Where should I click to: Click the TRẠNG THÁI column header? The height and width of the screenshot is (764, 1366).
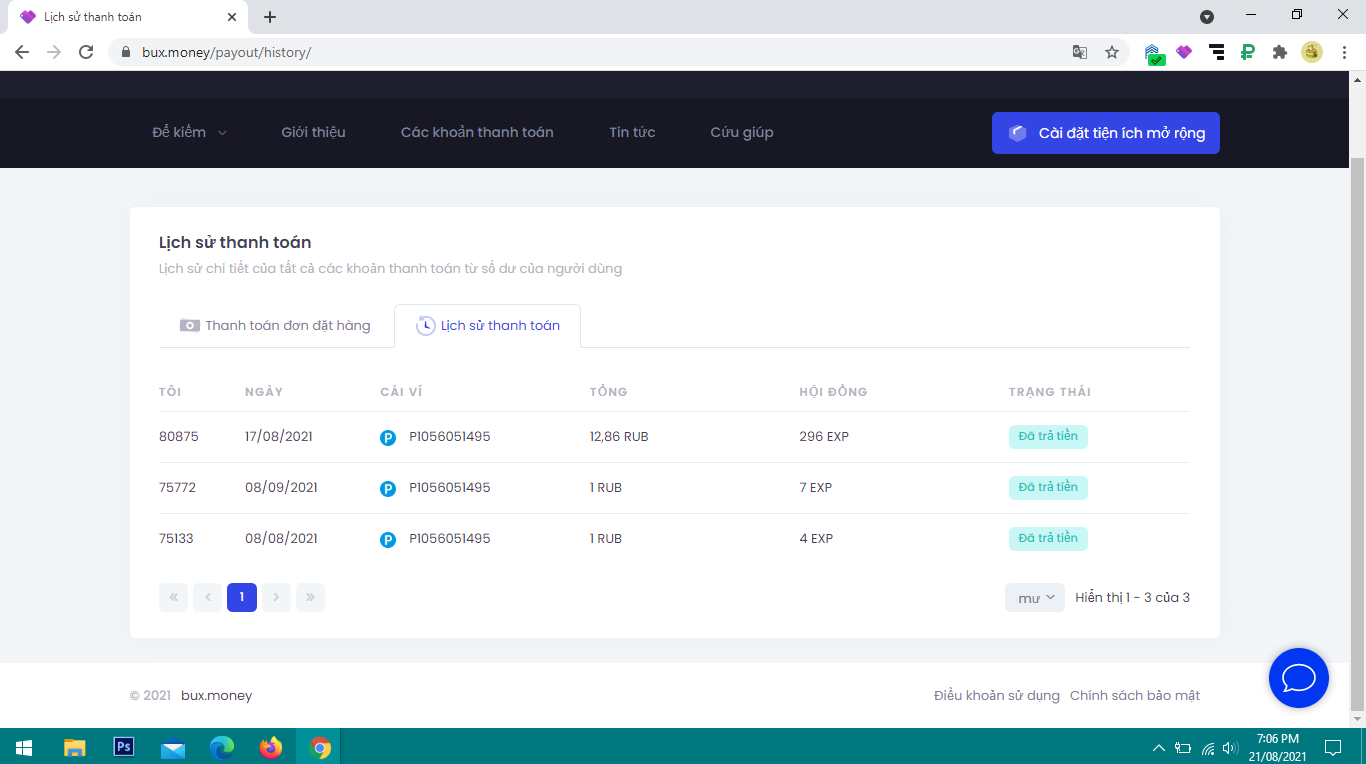pyautogui.click(x=1050, y=392)
